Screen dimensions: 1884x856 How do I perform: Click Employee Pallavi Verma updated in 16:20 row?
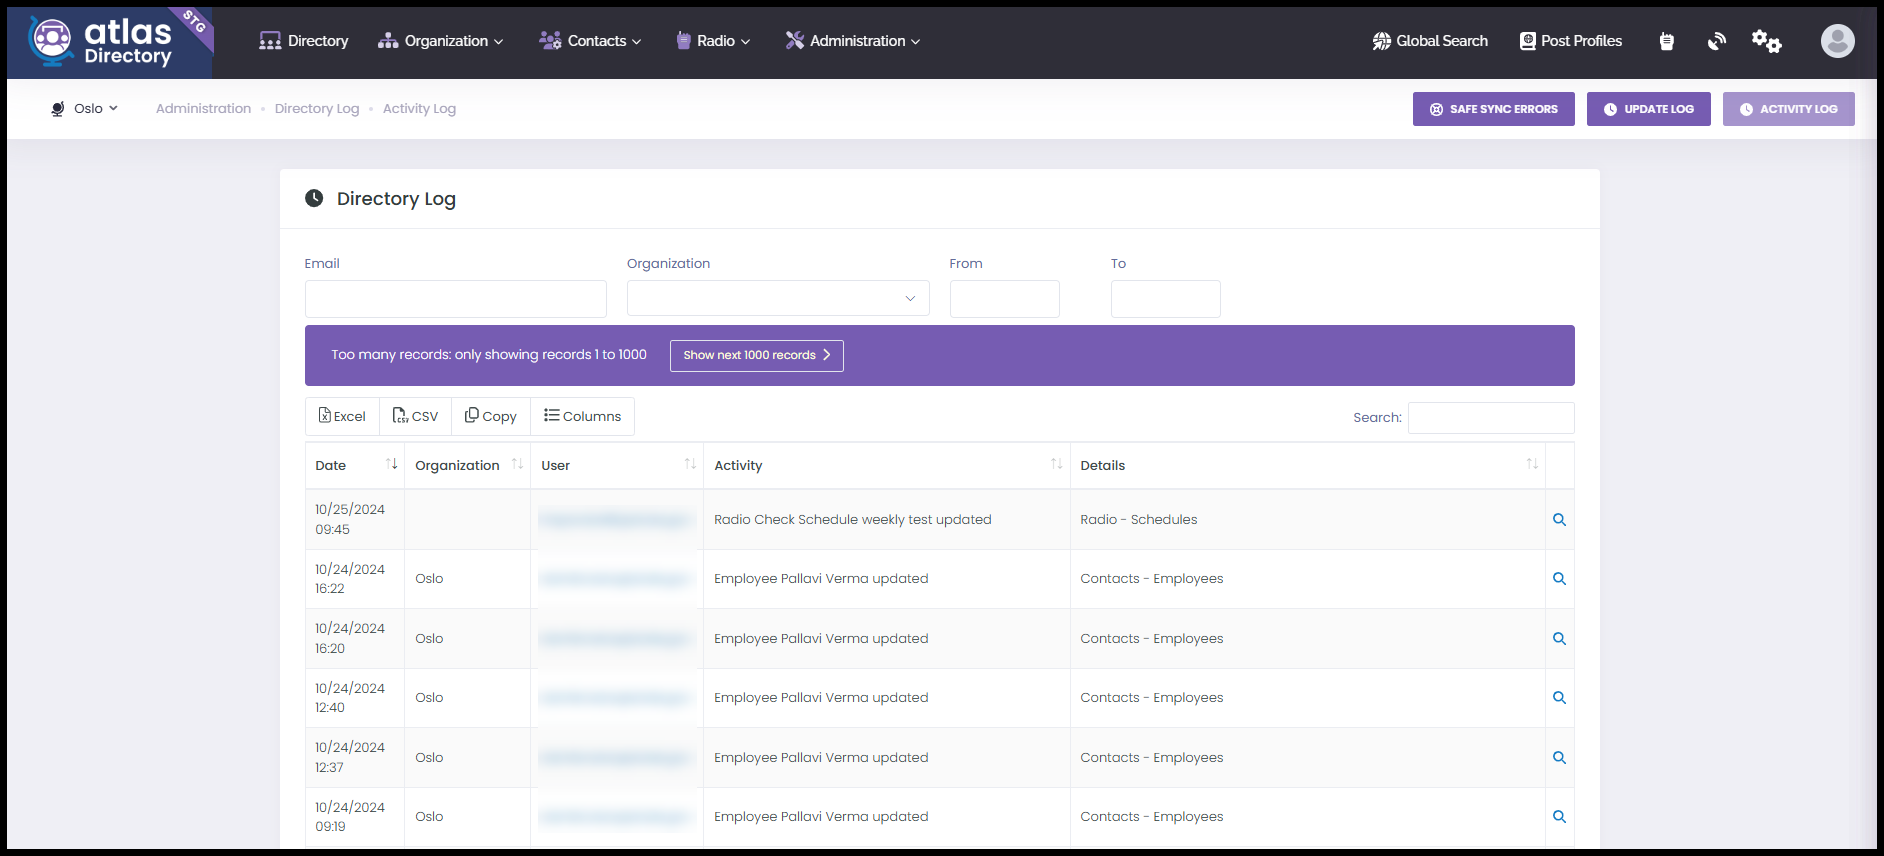tap(821, 638)
